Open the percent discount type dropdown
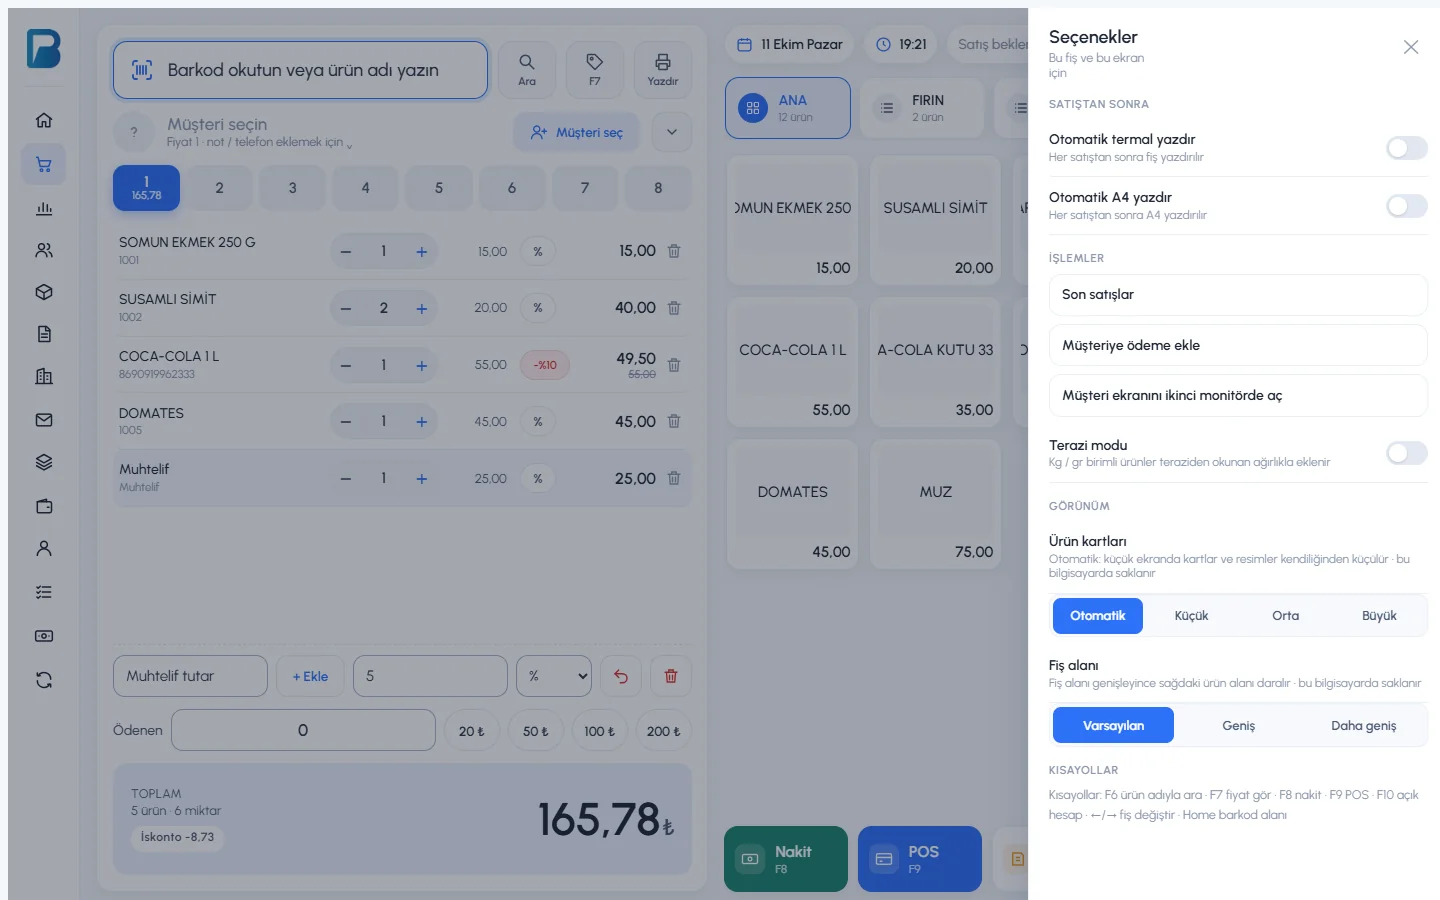This screenshot has width=1440, height=900. [554, 676]
